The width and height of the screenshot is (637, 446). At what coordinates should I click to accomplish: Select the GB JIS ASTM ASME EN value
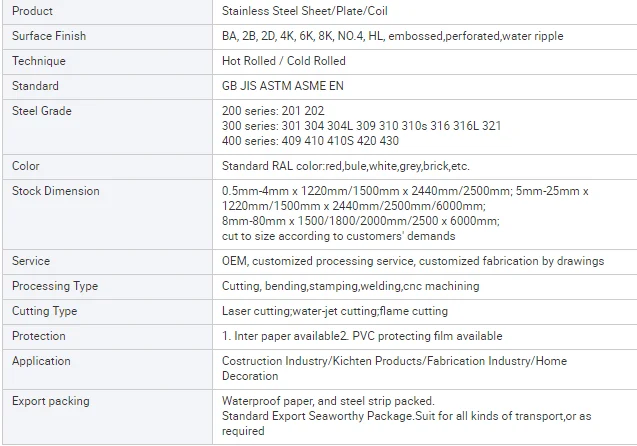click(x=282, y=86)
